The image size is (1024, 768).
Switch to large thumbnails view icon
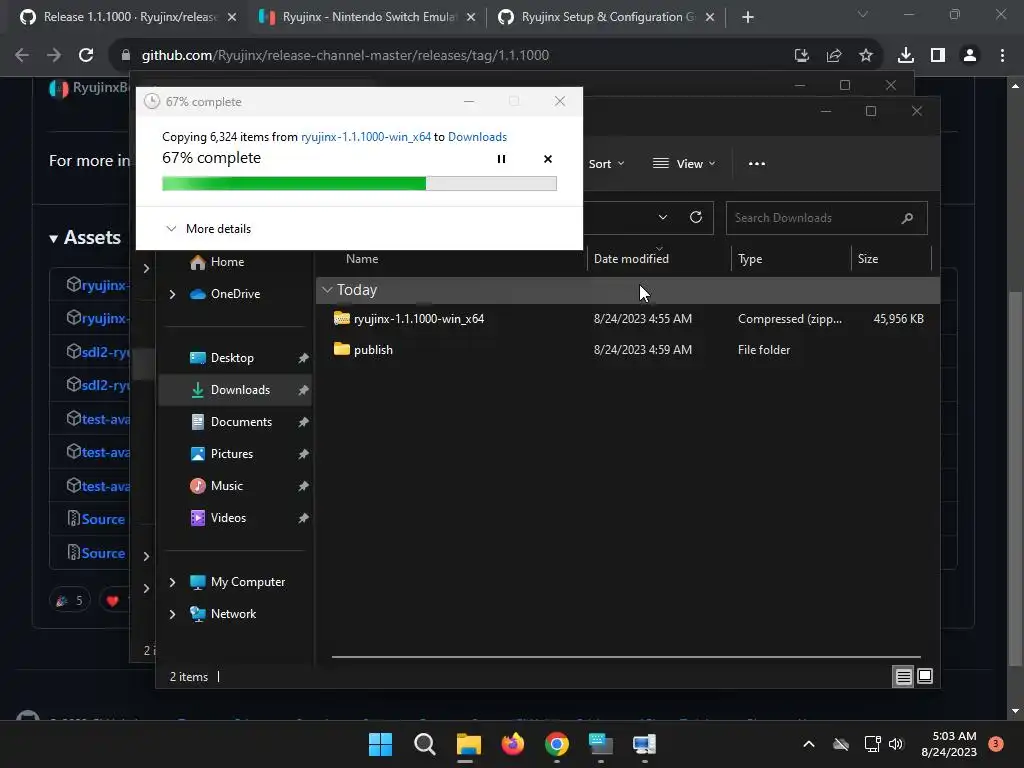point(925,677)
